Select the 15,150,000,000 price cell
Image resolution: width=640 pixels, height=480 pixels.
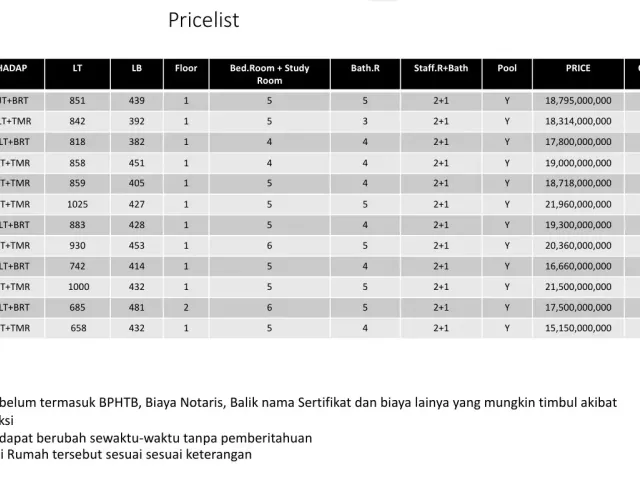pyautogui.click(x=578, y=328)
